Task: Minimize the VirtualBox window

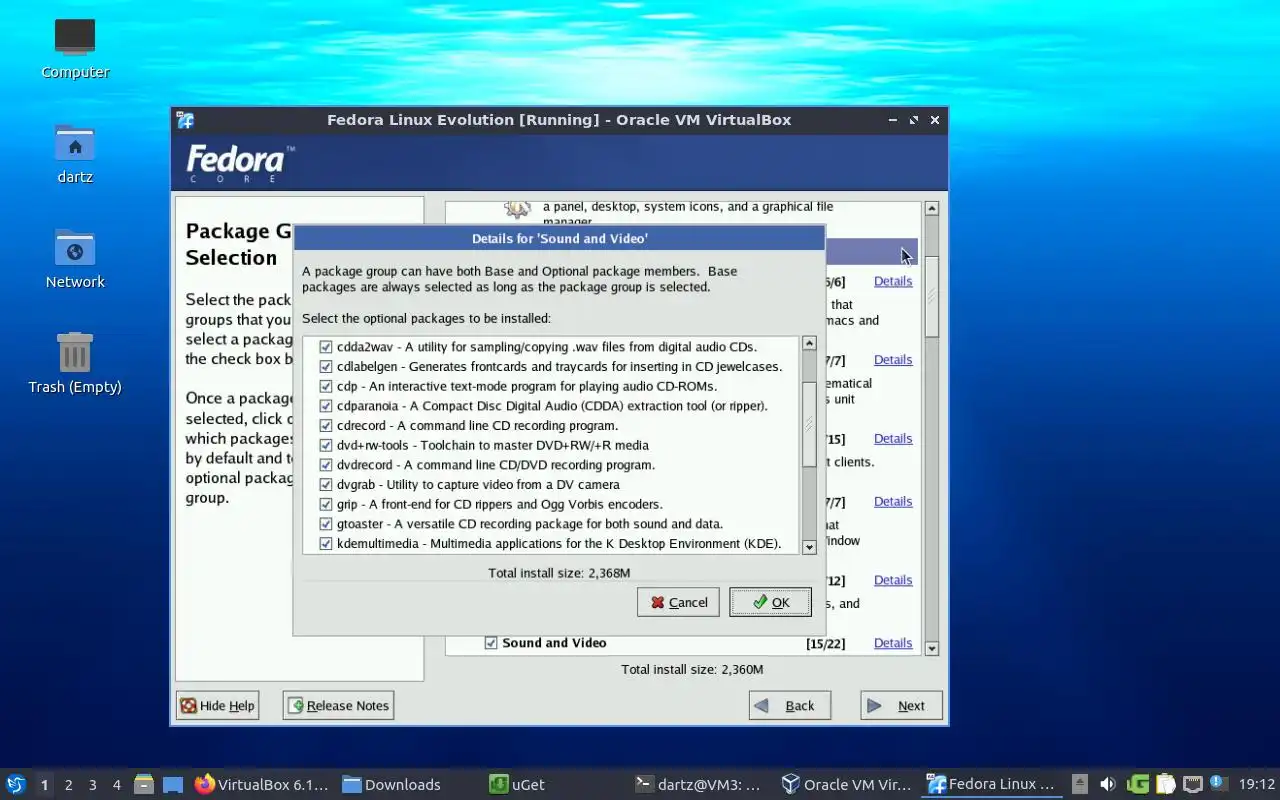Action: click(x=892, y=120)
